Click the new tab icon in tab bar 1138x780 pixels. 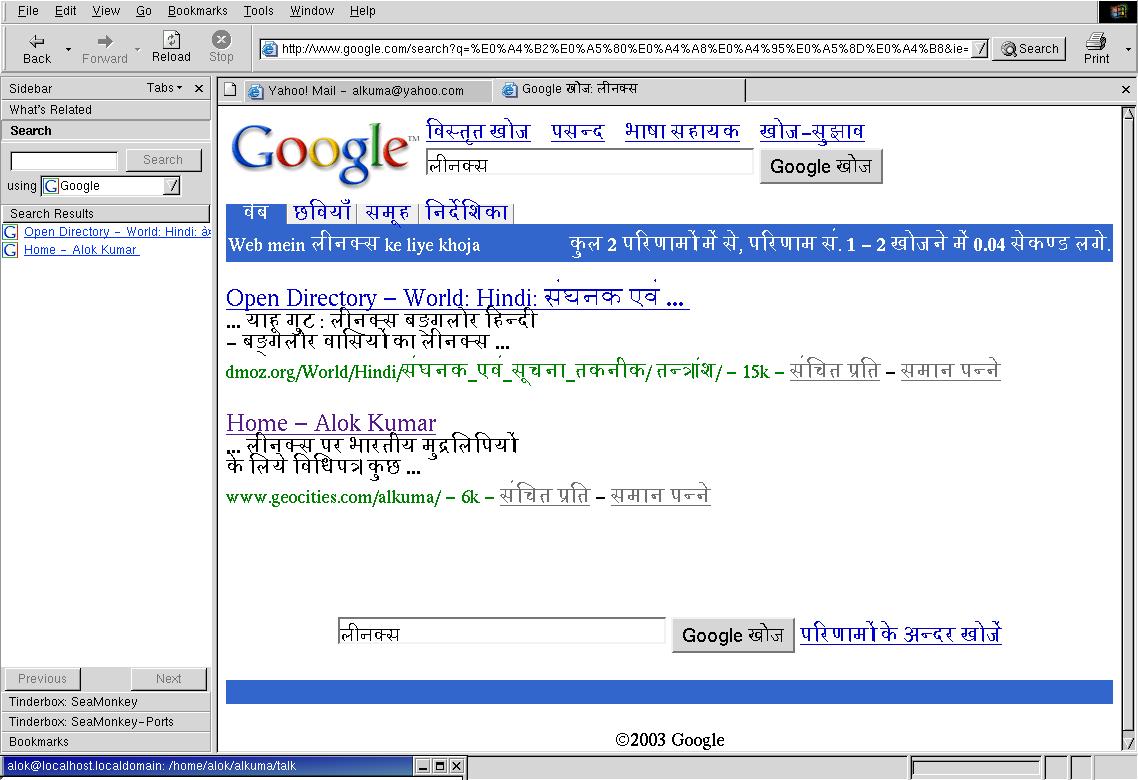(x=231, y=89)
